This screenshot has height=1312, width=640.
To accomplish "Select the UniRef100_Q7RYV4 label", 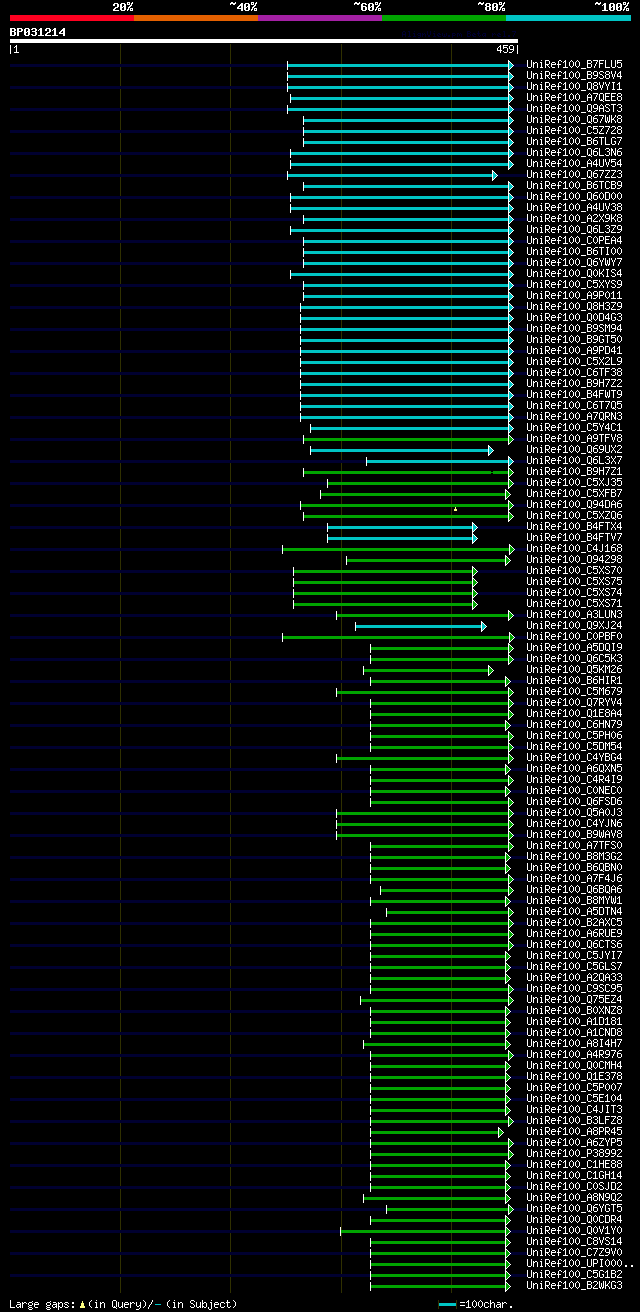I will point(574,702).
